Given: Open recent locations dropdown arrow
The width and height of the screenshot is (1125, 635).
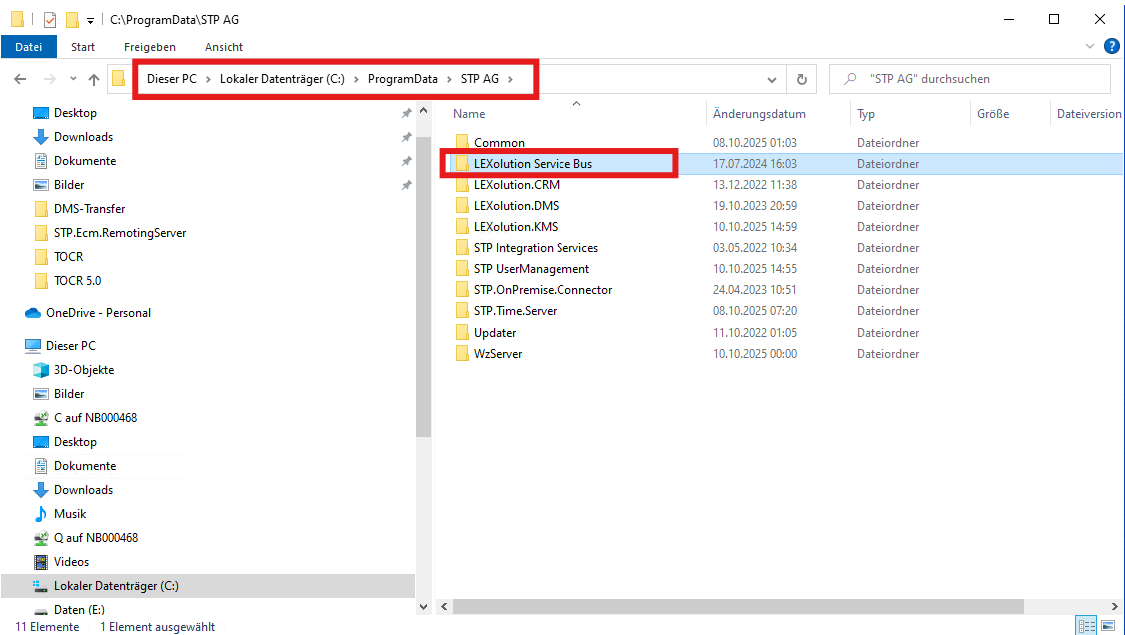Looking at the screenshot, I should [x=73, y=79].
